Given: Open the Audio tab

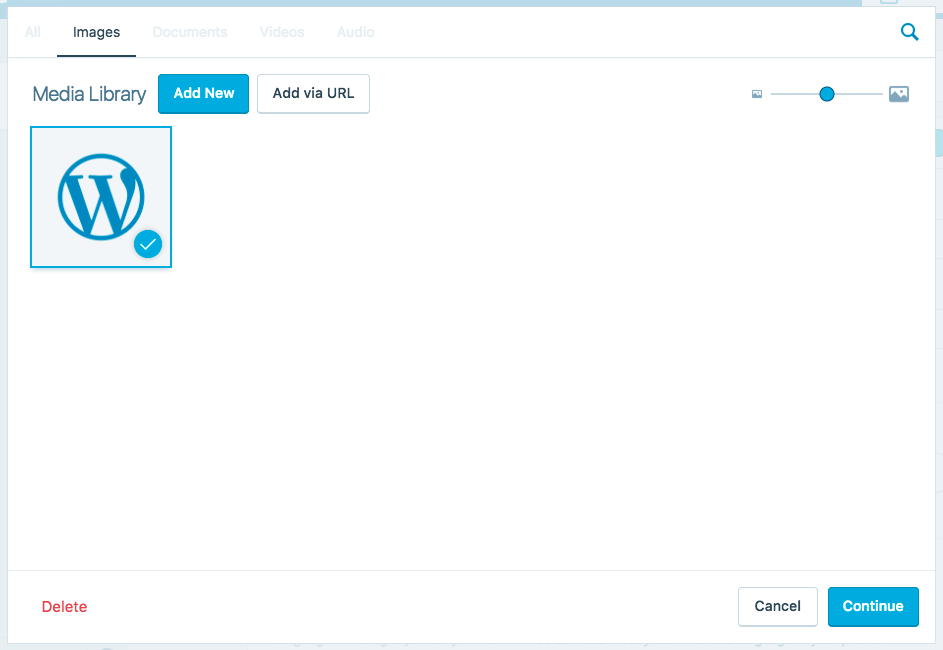Looking at the screenshot, I should point(355,32).
